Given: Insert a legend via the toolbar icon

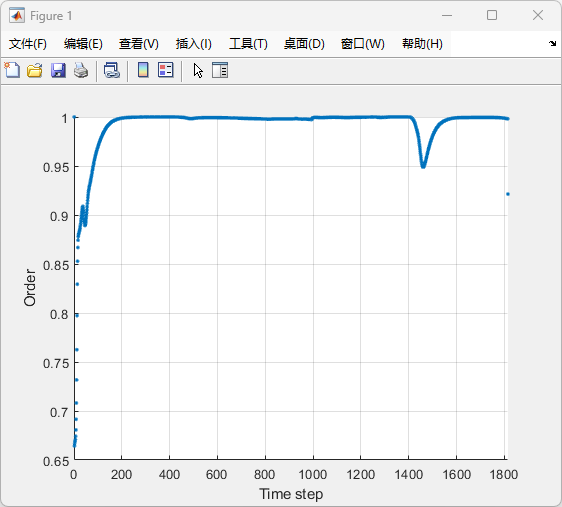Looking at the screenshot, I should (166, 70).
